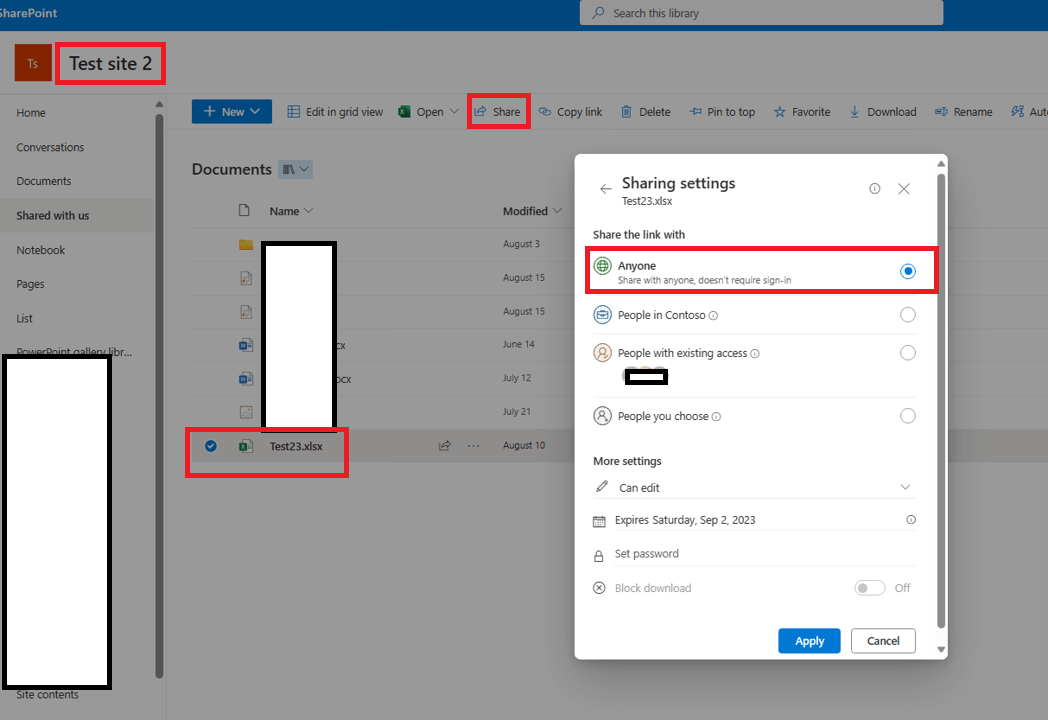Click the left navigation scrollbar
The width and height of the screenshot is (1048, 720).
(159, 394)
